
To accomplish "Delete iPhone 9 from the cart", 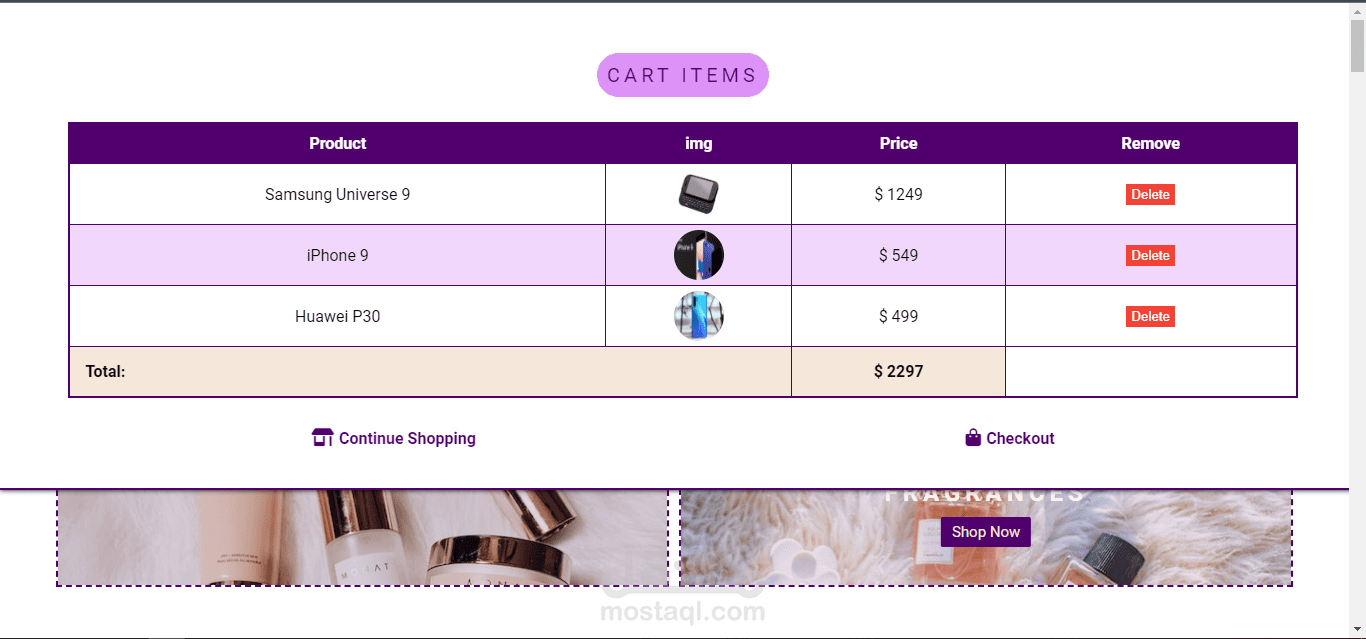I will (1150, 256).
